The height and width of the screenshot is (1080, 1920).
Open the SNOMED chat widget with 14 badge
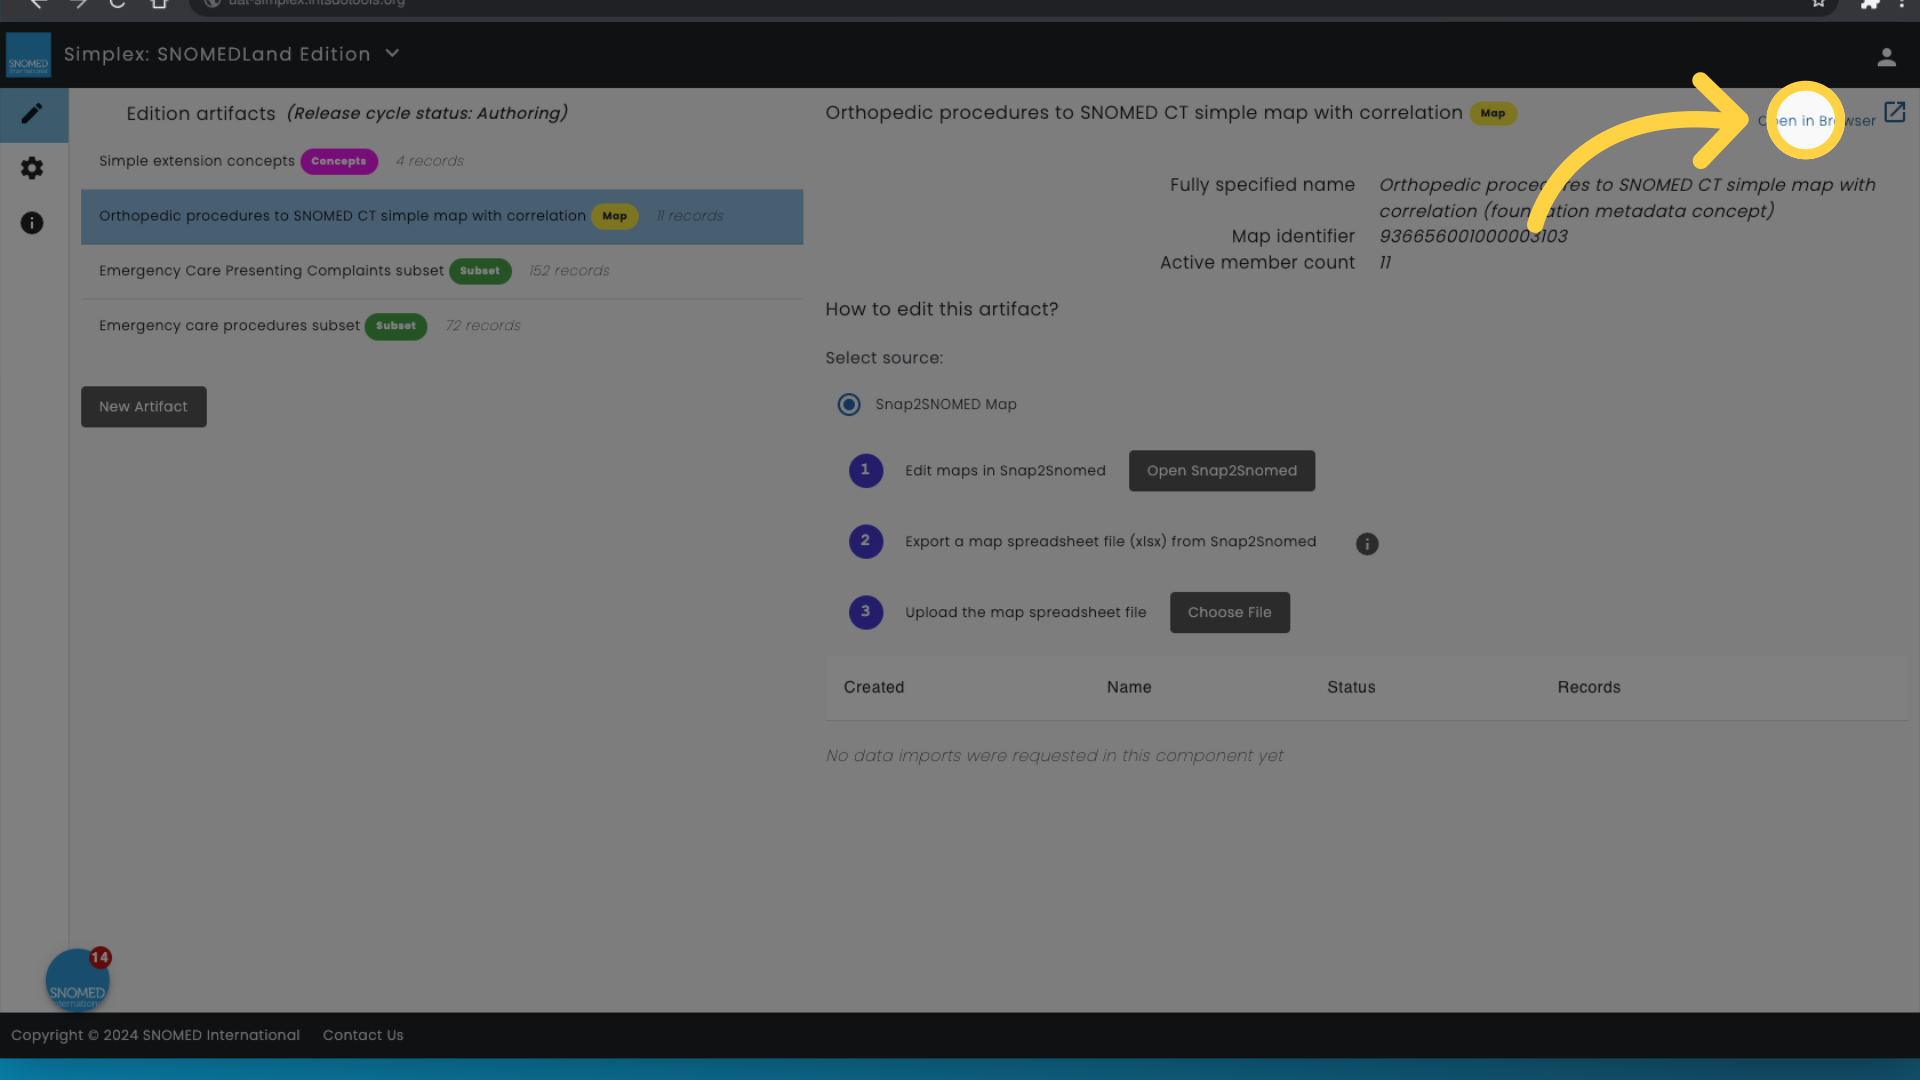[77, 981]
